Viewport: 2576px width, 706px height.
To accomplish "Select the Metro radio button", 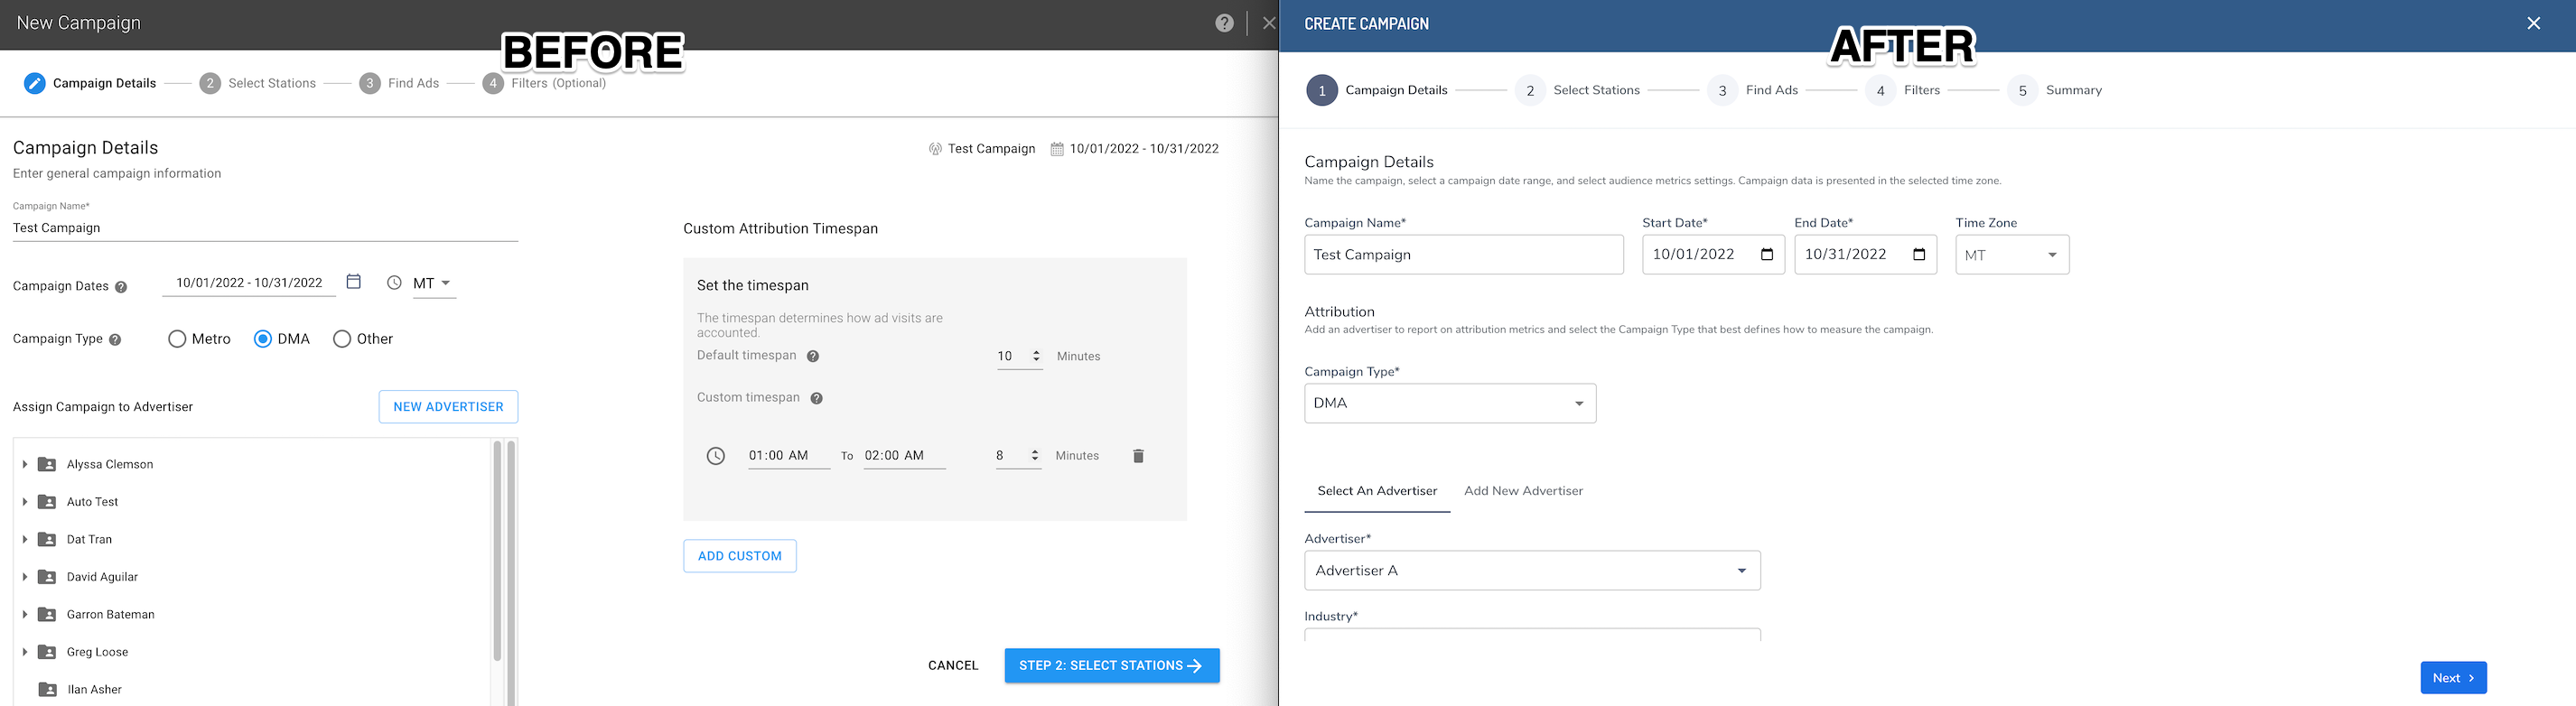I will 178,339.
